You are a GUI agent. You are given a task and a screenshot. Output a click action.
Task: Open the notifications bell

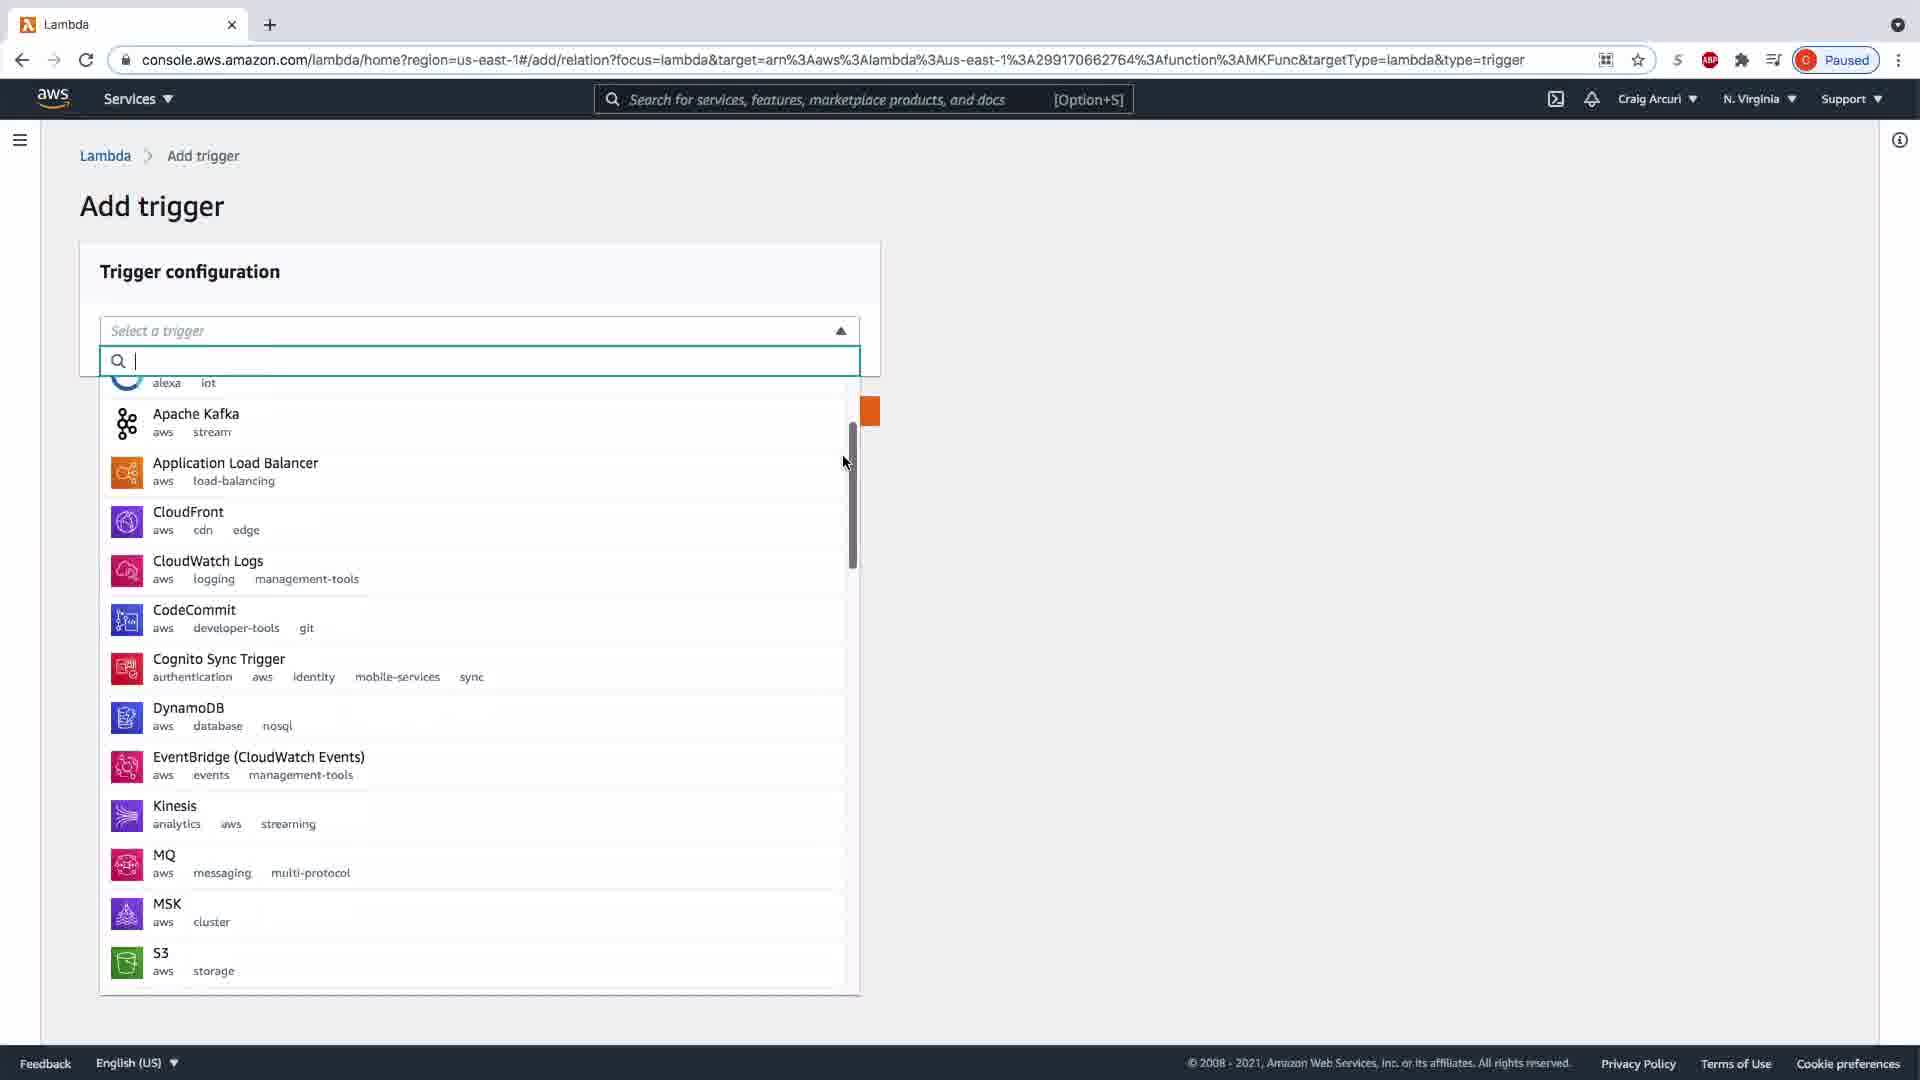1591,99
